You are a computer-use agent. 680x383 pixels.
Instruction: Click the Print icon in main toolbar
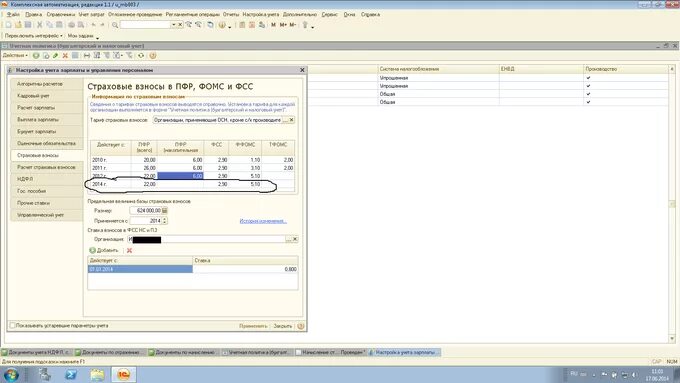click(x=72, y=25)
